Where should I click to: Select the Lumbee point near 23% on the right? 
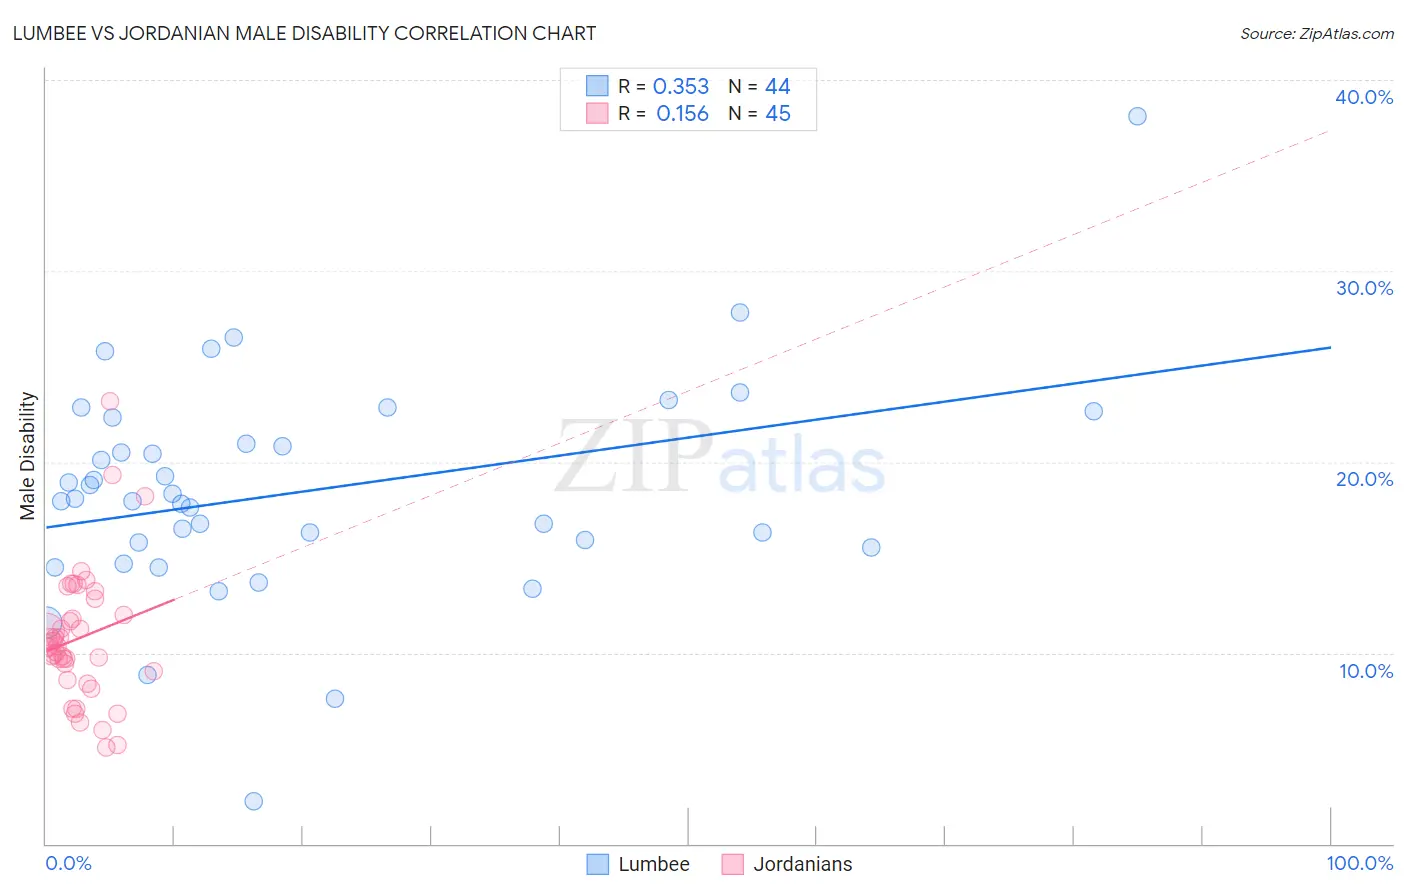(1094, 411)
